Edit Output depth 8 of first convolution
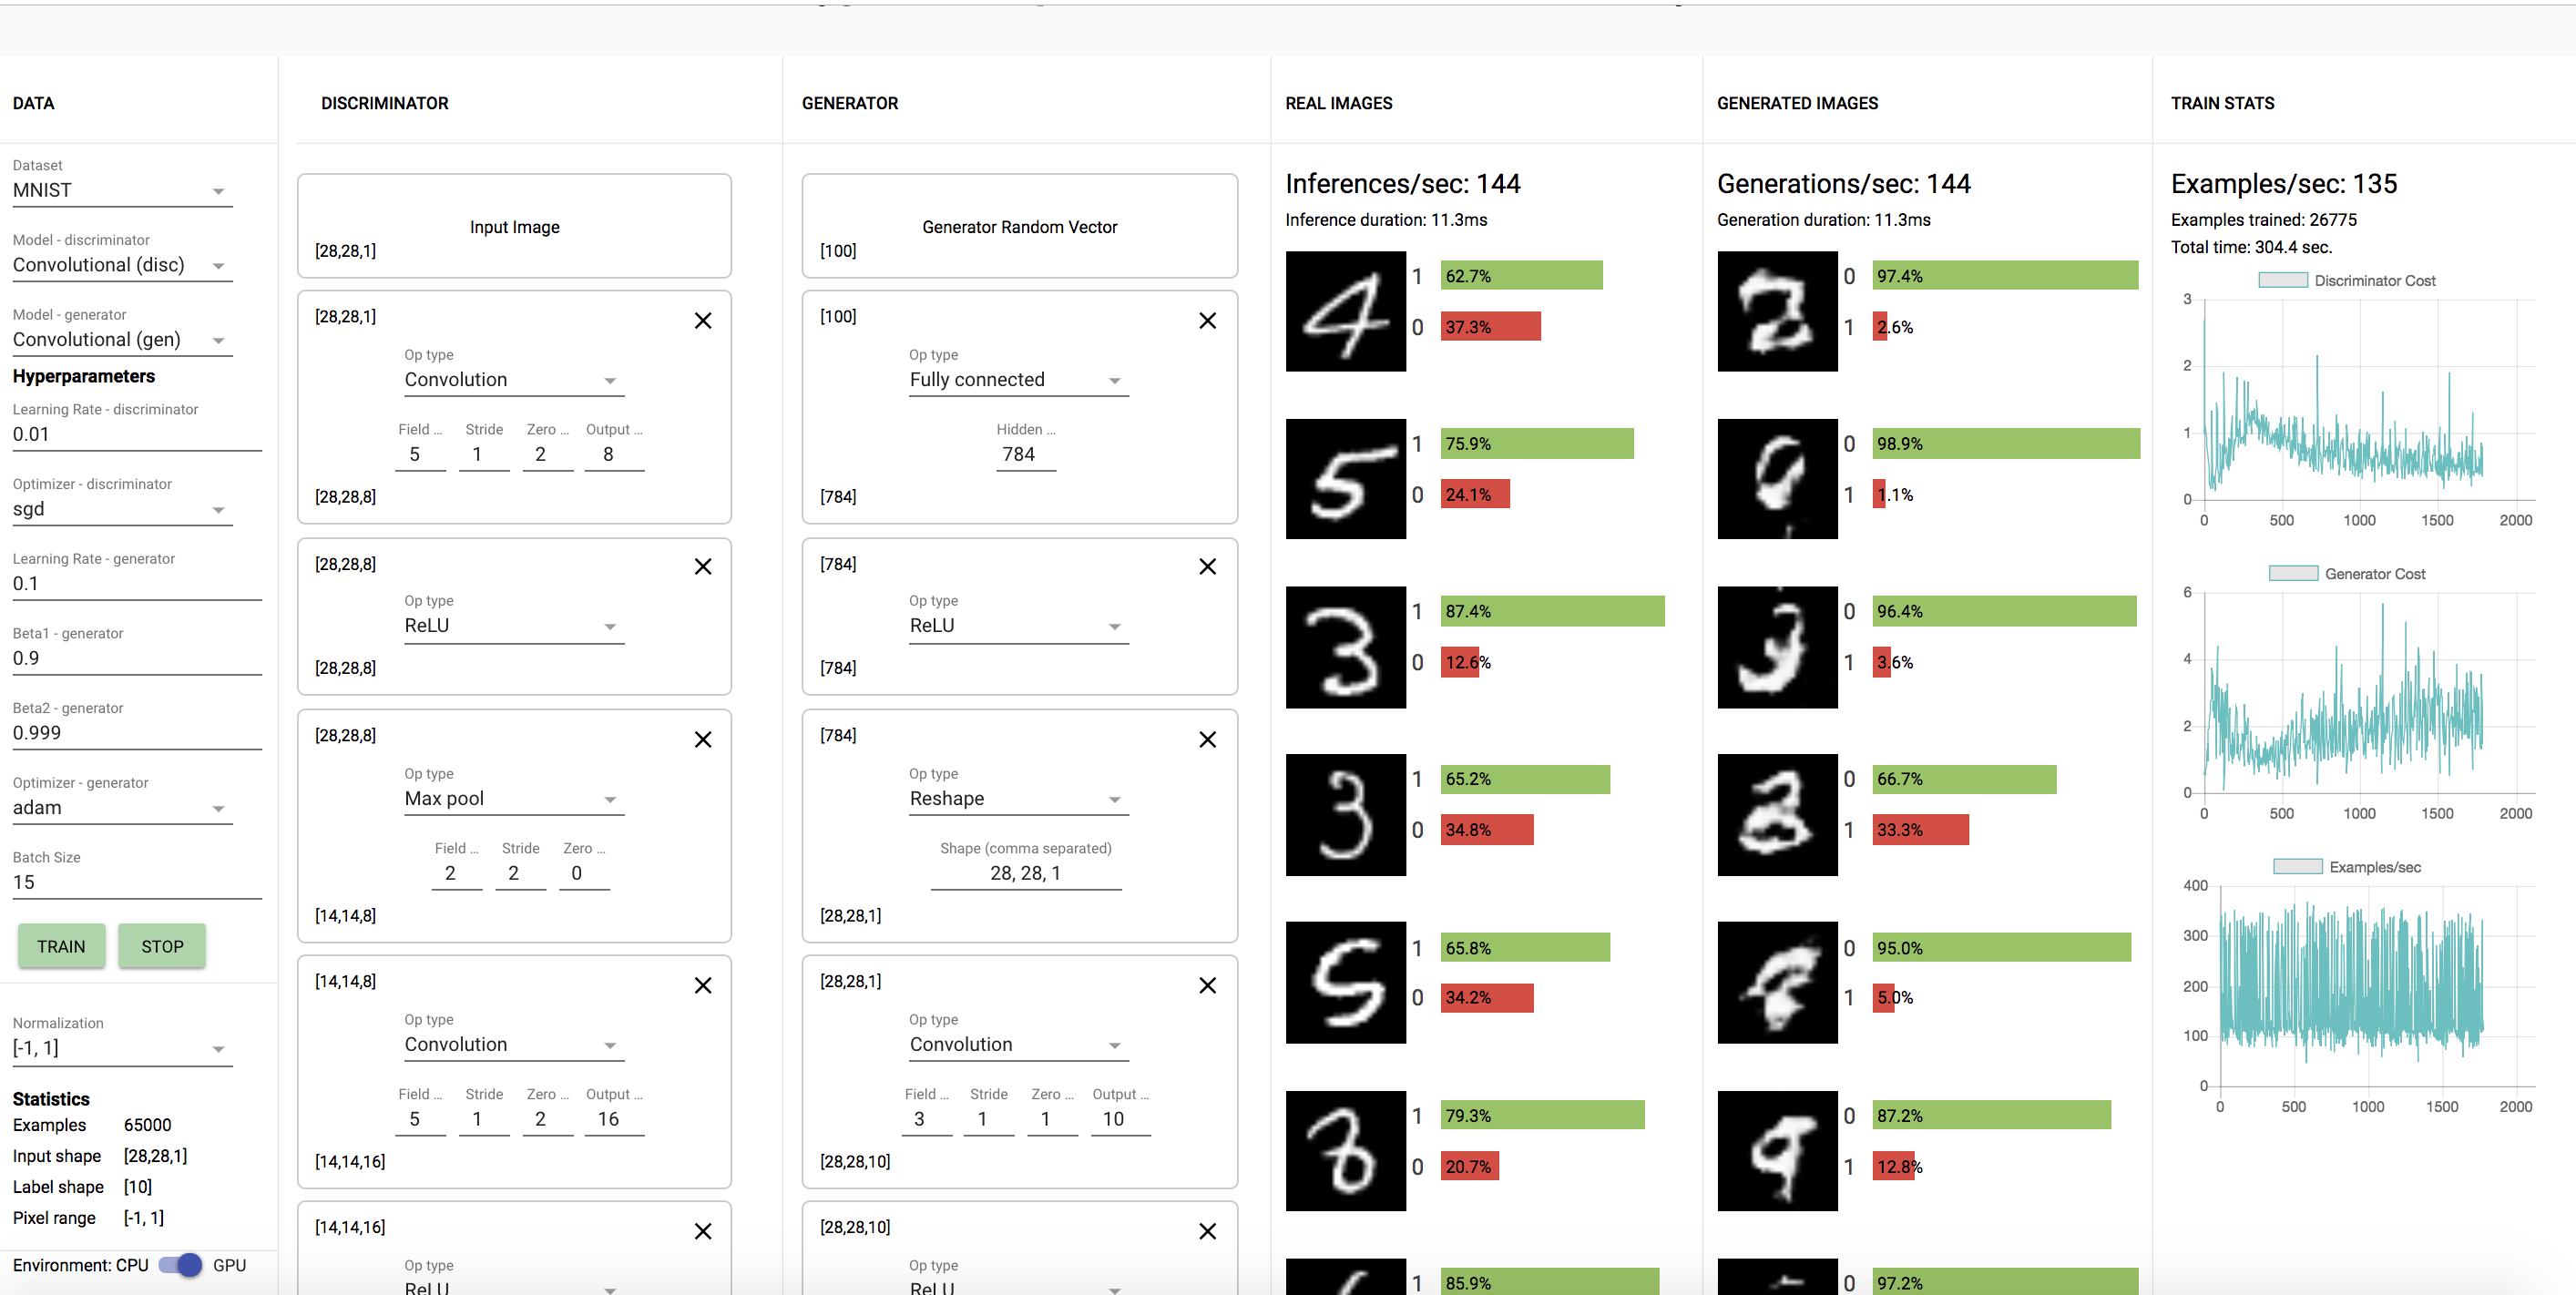 (614, 454)
